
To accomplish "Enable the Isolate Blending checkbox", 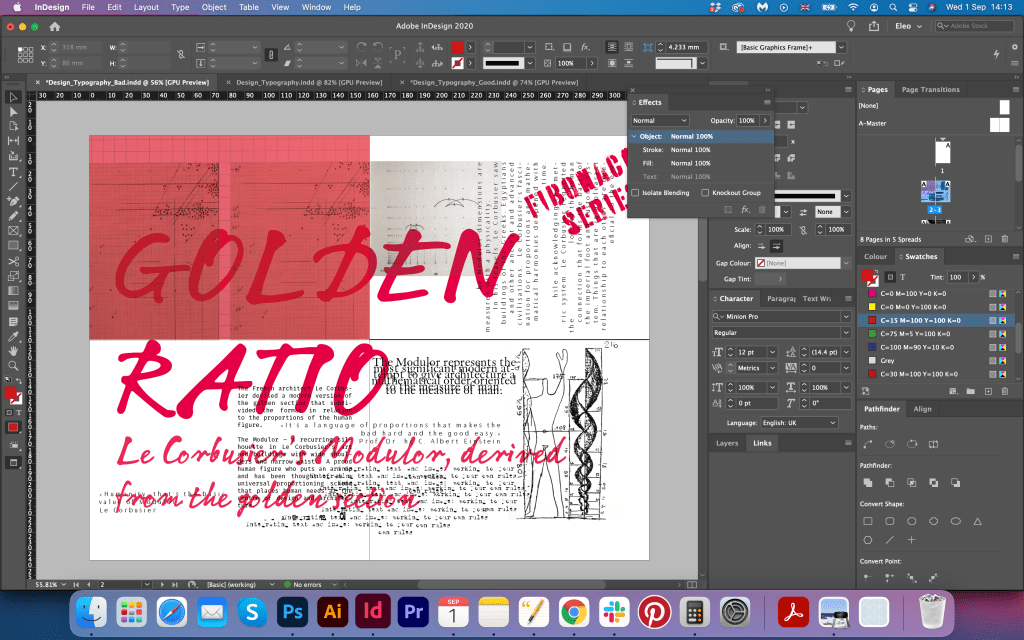I will point(636,192).
